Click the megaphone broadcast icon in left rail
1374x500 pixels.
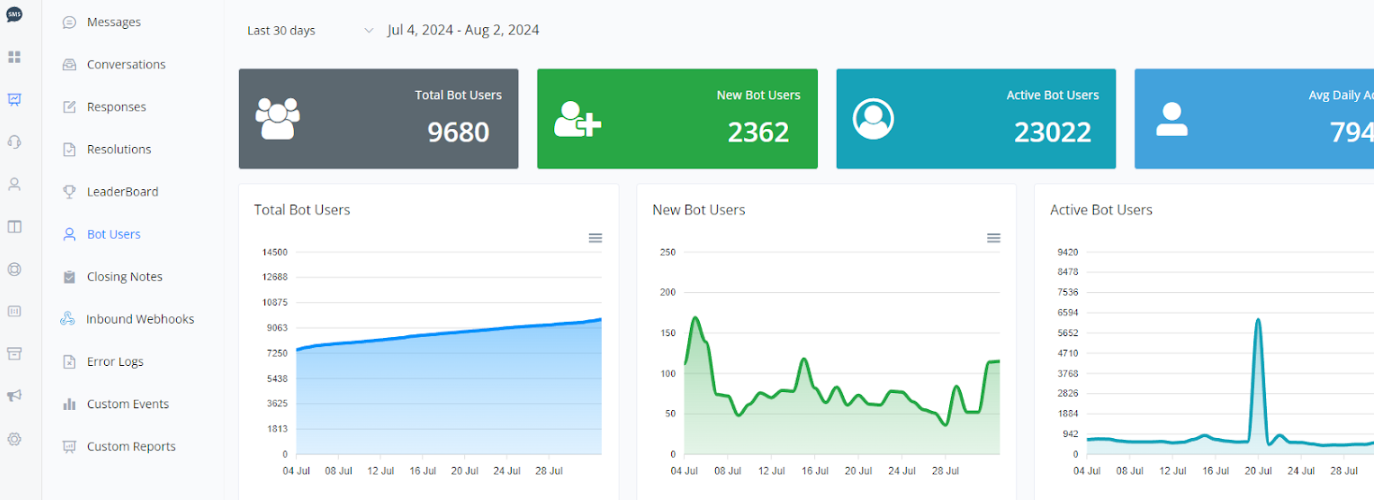pyautogui.click(x=14, y=396)
